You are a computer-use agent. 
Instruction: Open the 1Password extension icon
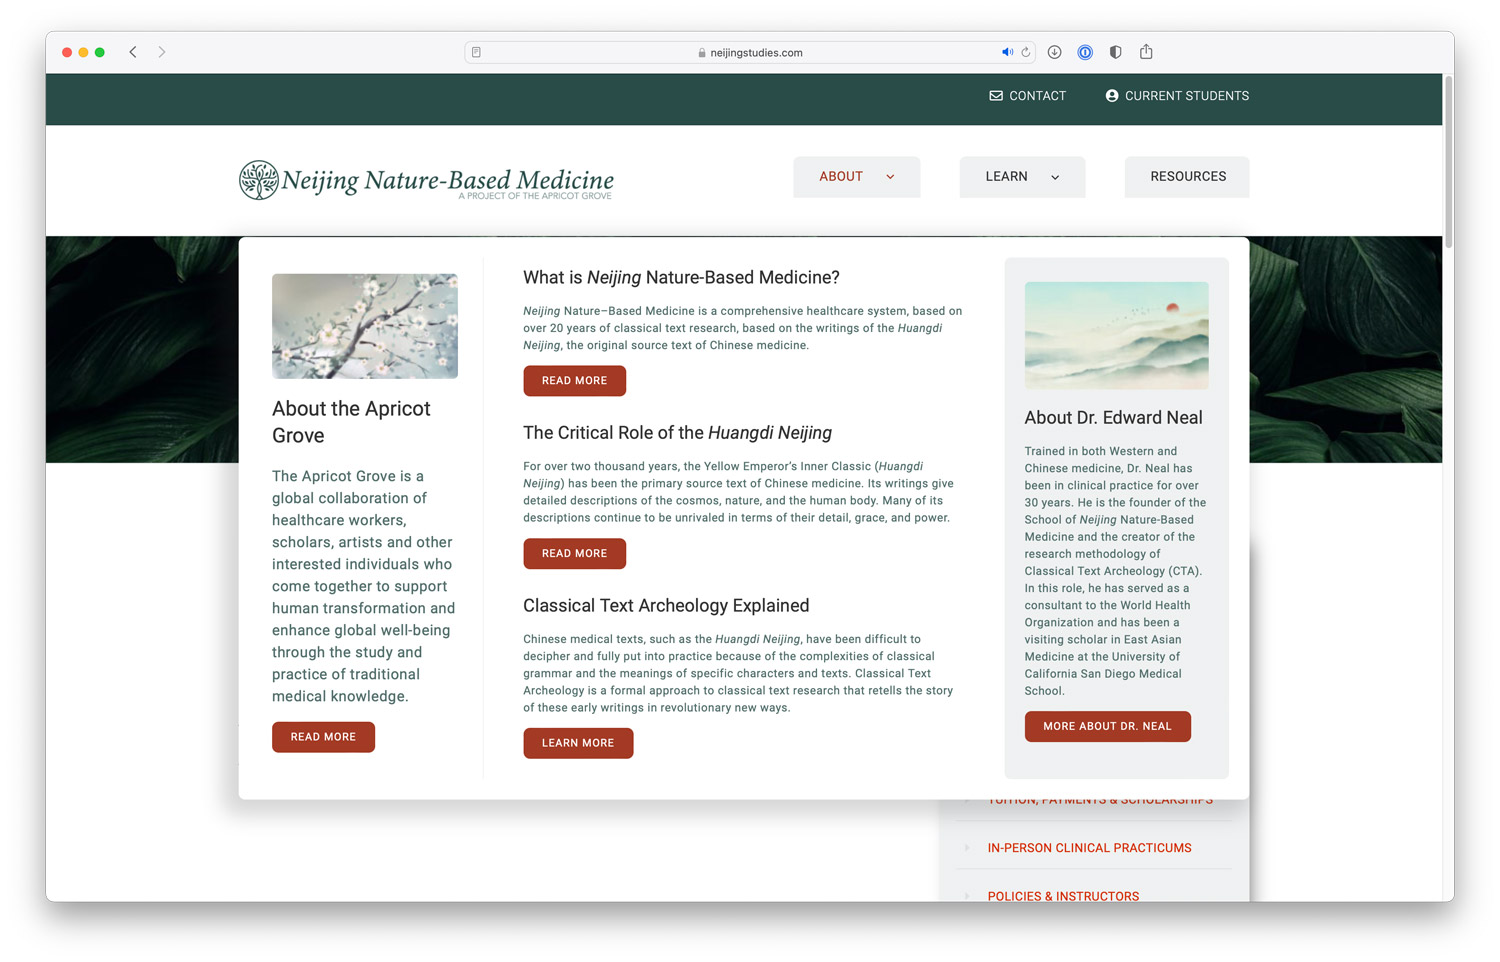[1085, 52]
